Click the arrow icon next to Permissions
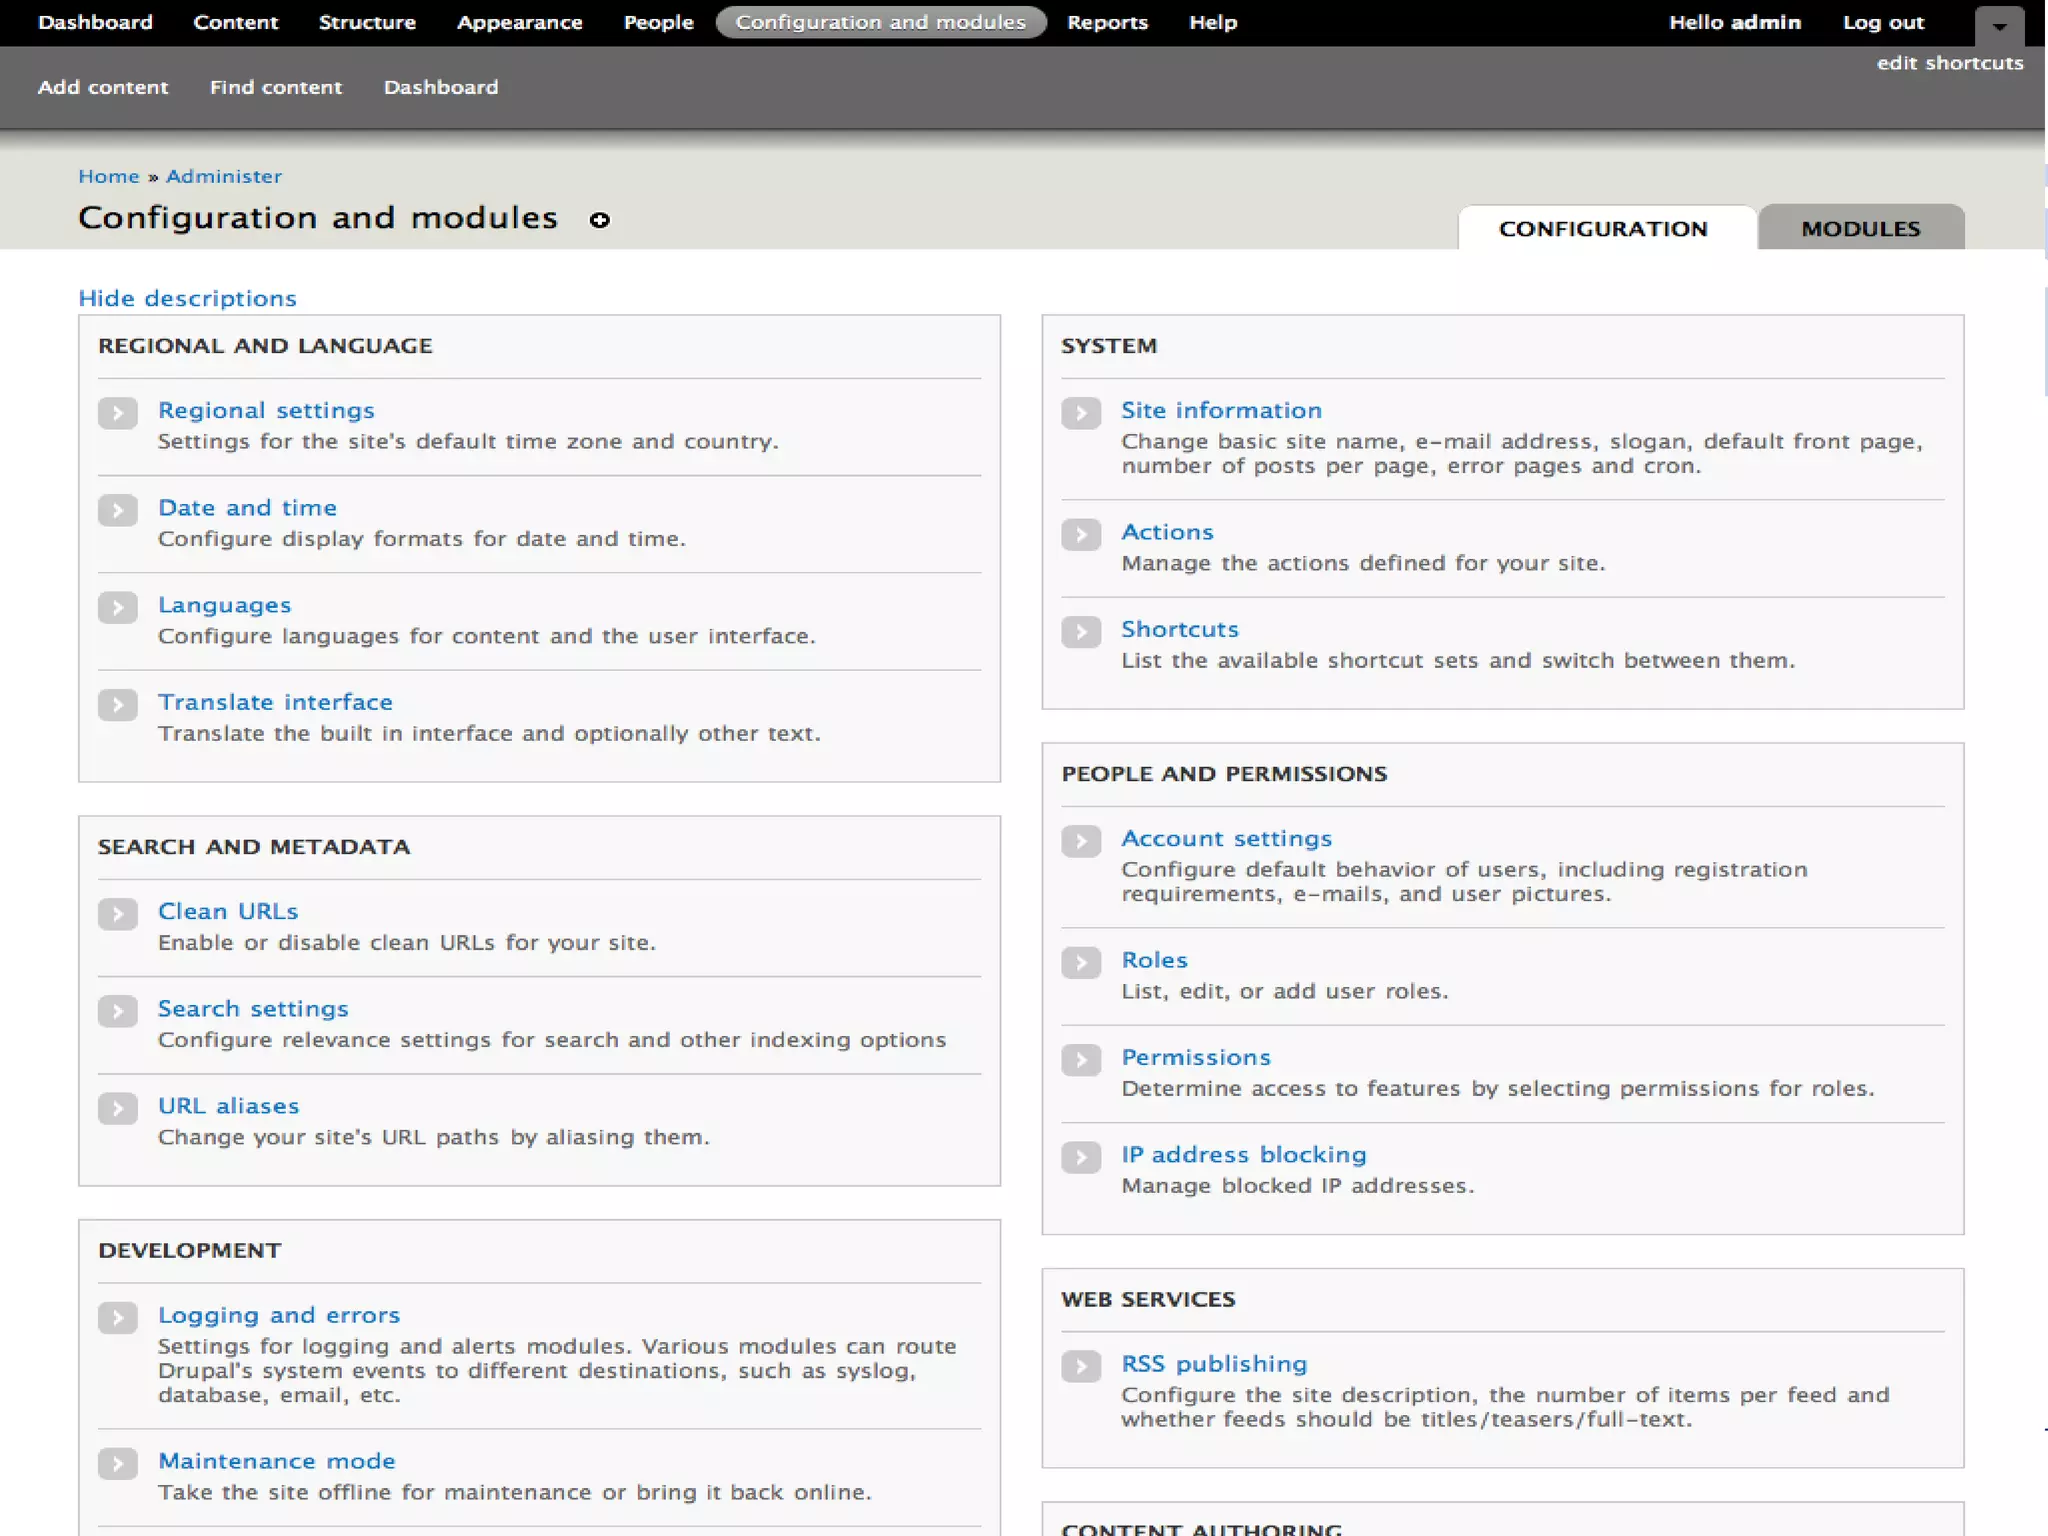 (x=1080, y=1060)
